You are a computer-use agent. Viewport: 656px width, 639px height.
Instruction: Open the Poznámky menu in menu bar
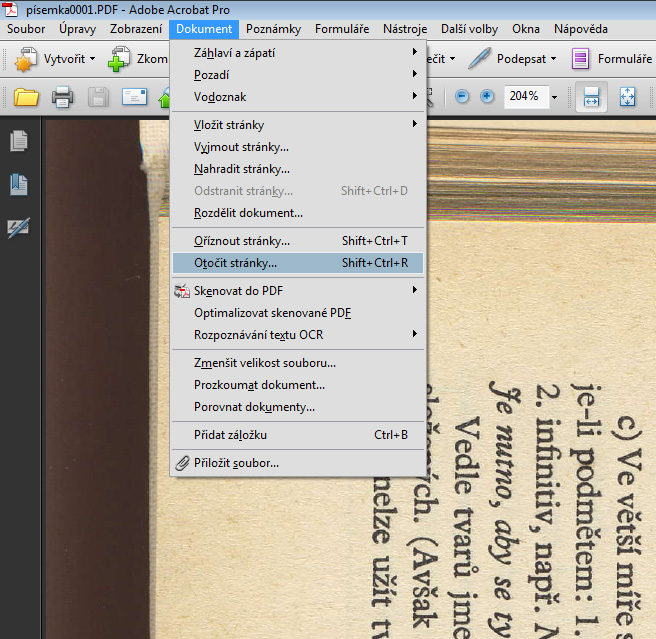pos(273,29)
